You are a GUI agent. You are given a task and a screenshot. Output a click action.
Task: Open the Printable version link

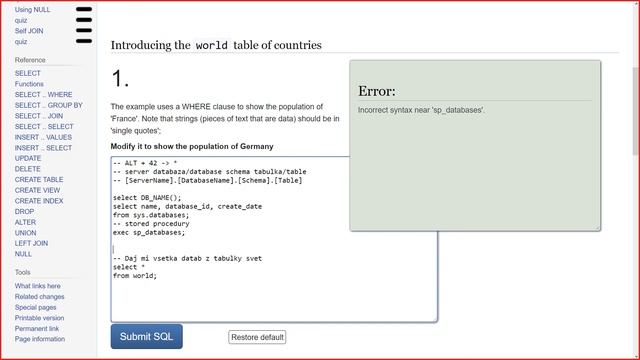pos(39,318)
